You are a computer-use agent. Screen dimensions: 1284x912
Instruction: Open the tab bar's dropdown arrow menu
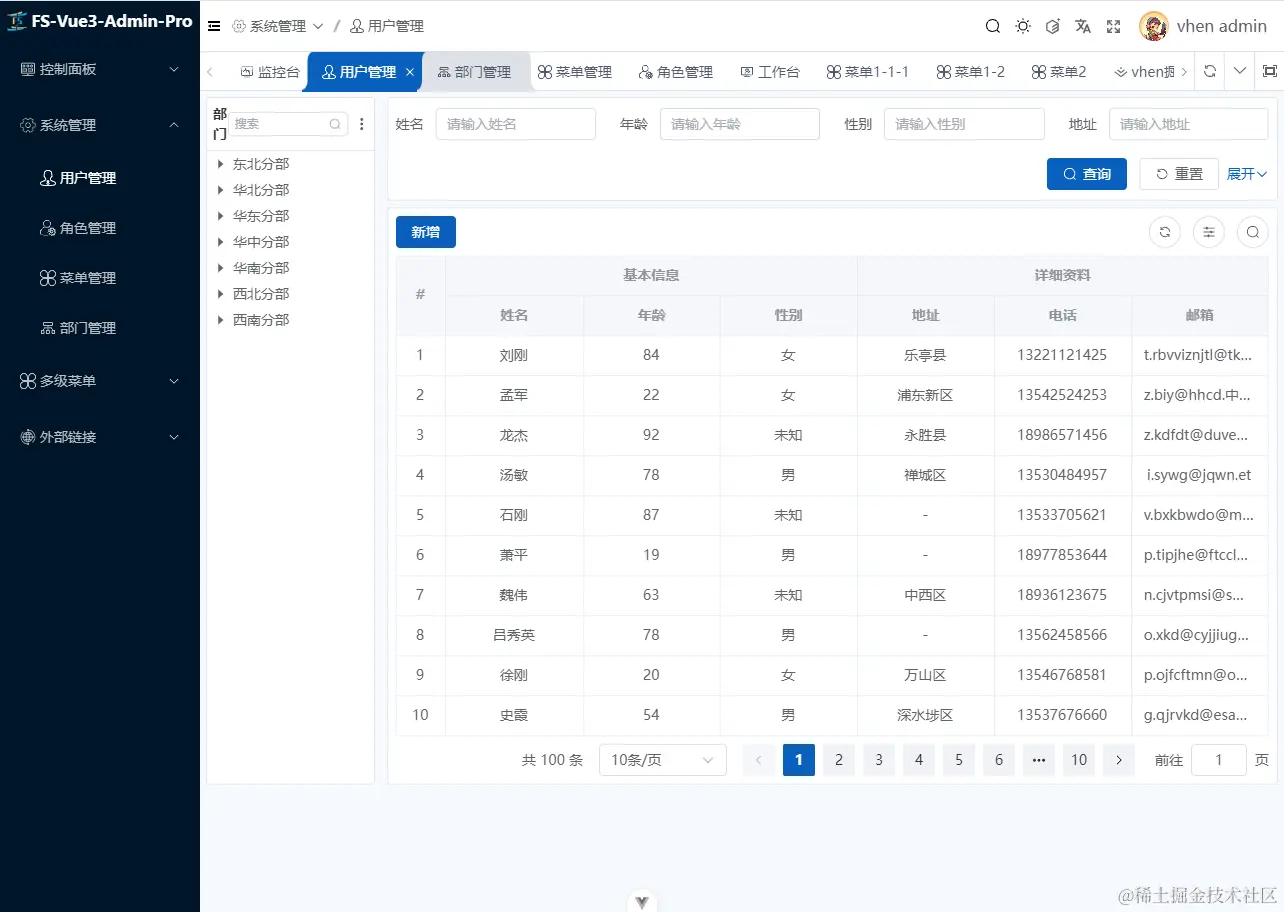1240,72
